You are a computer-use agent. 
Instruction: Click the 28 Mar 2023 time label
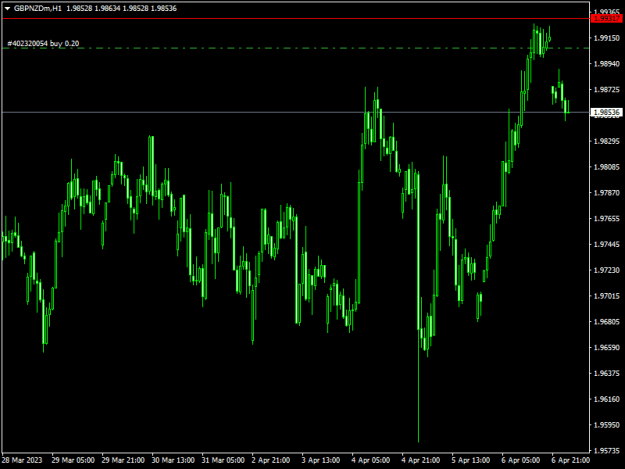click(x=22, y=460)
